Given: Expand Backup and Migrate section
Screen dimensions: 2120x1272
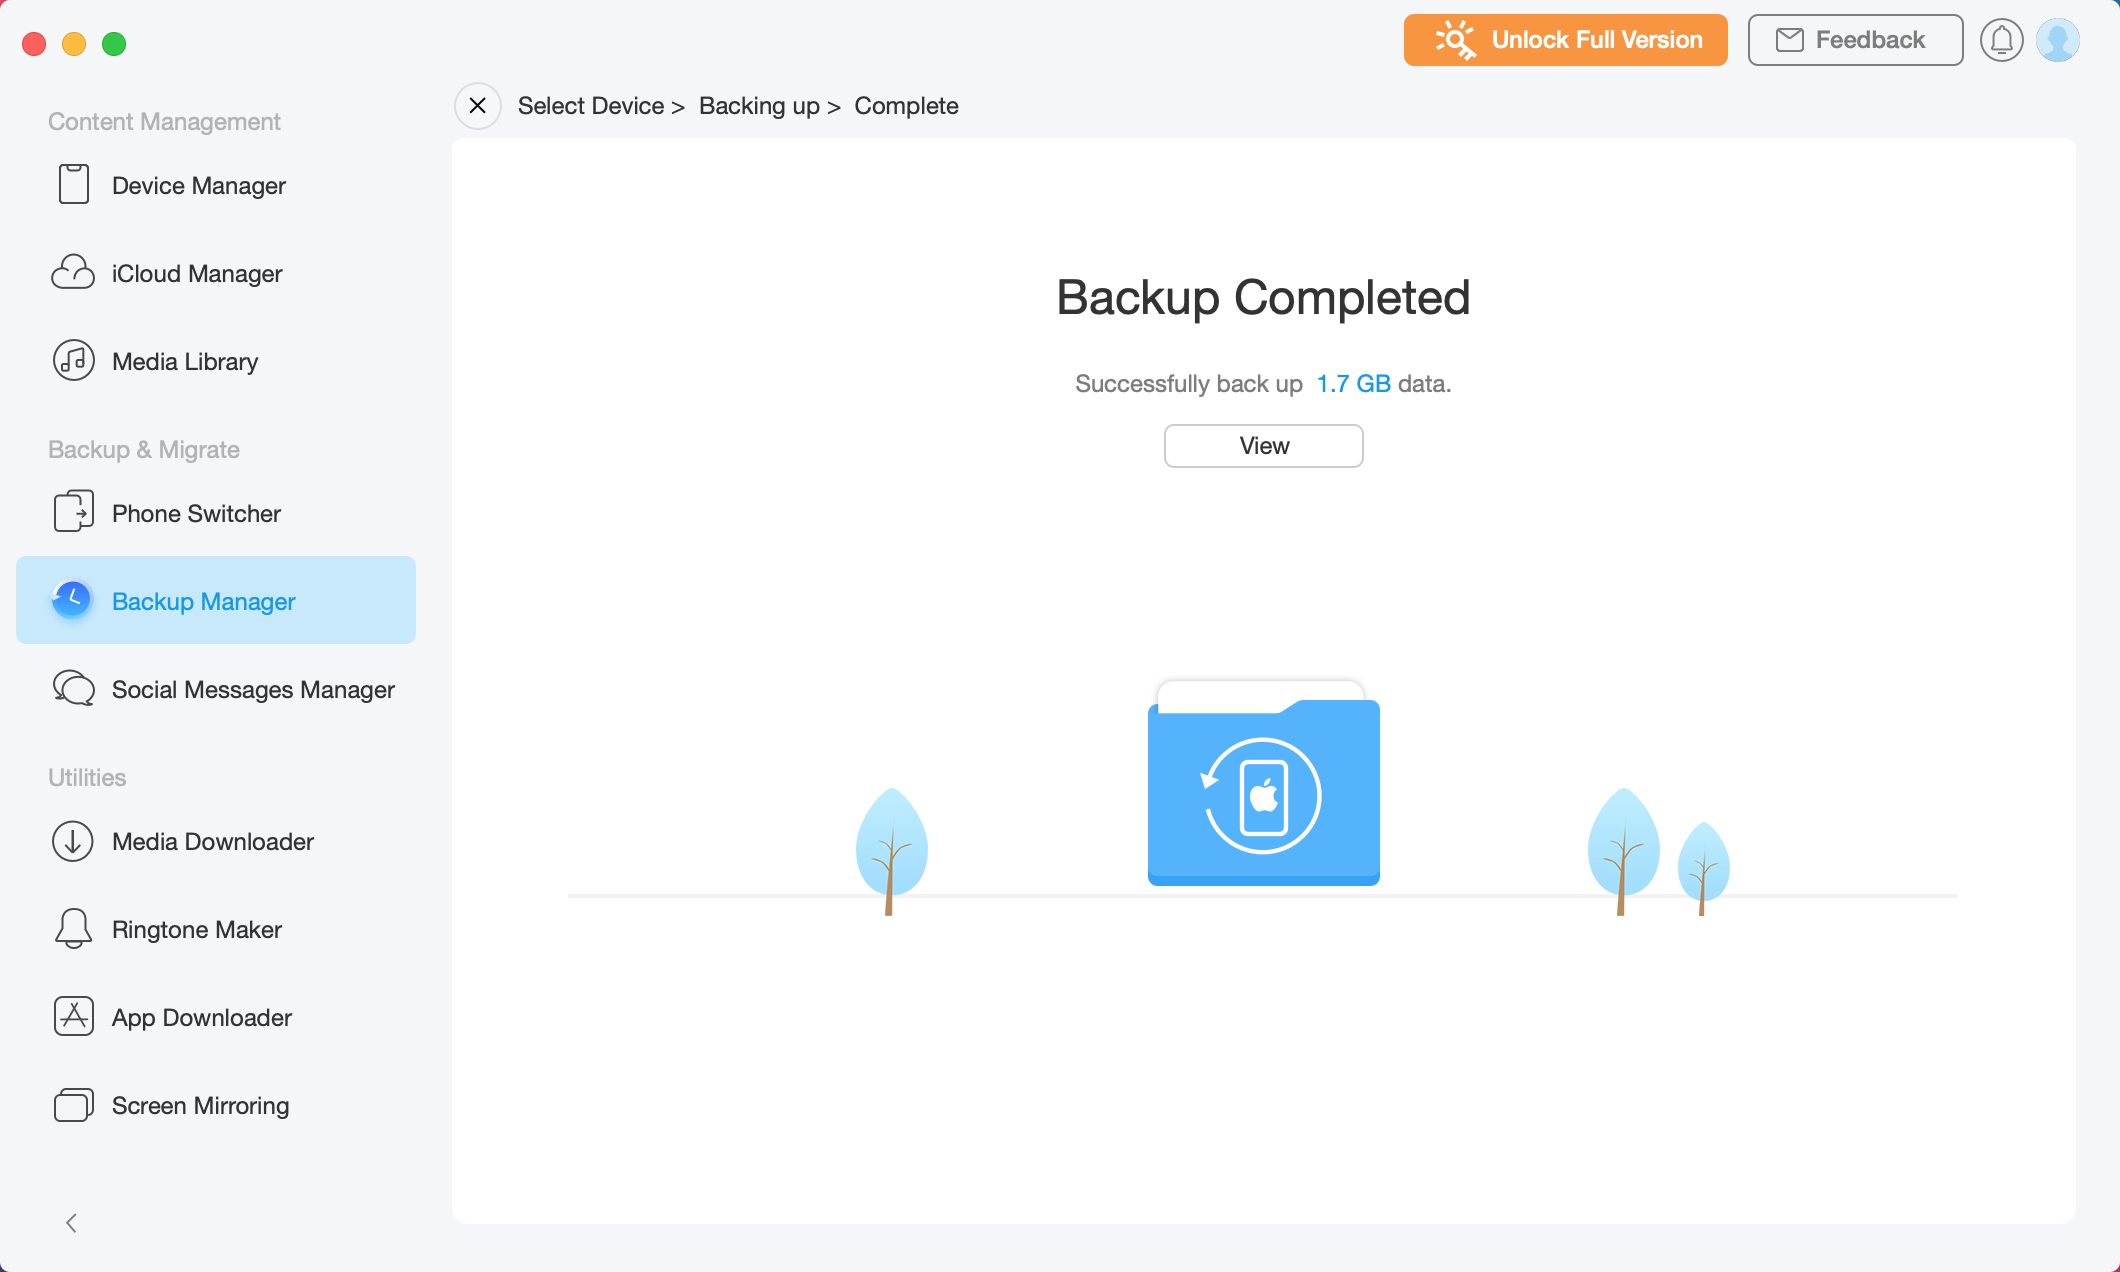Looking at the screenshot, I should point(142,448).
